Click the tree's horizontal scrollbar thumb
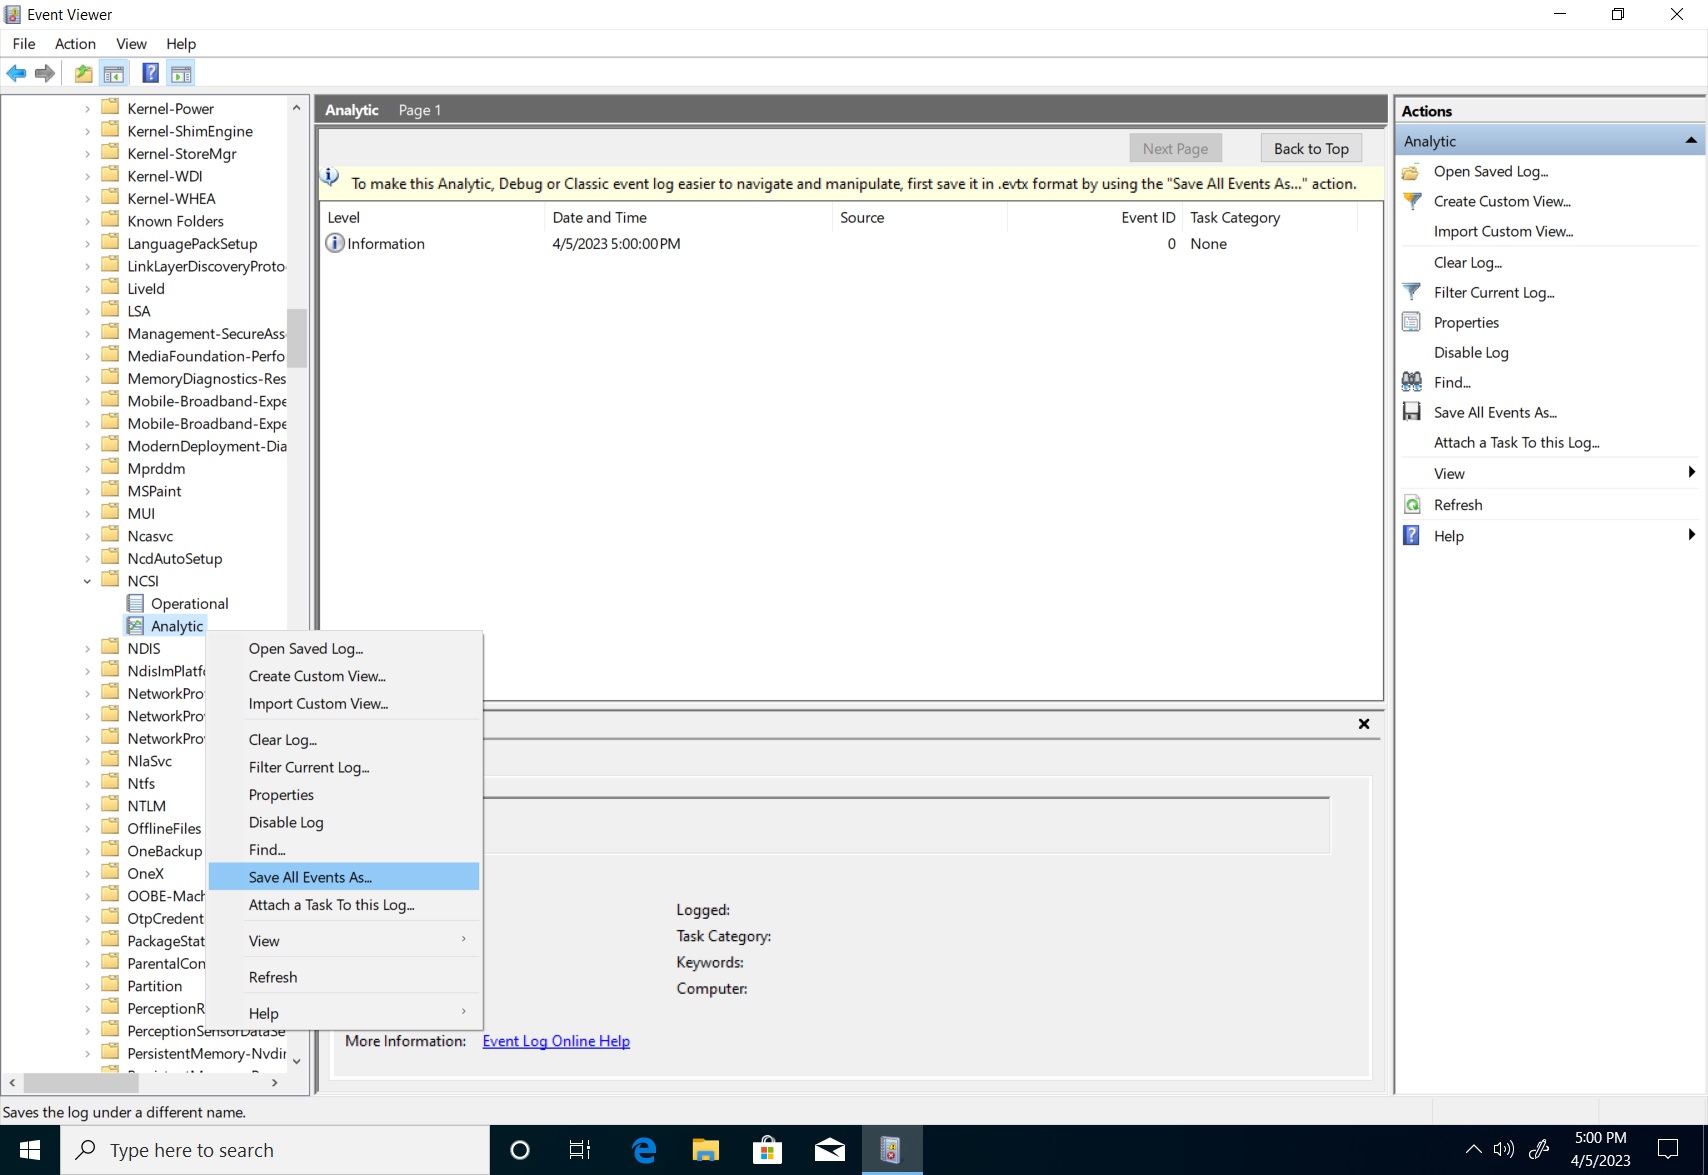 pyautogui.click(x=80, y=1083)
